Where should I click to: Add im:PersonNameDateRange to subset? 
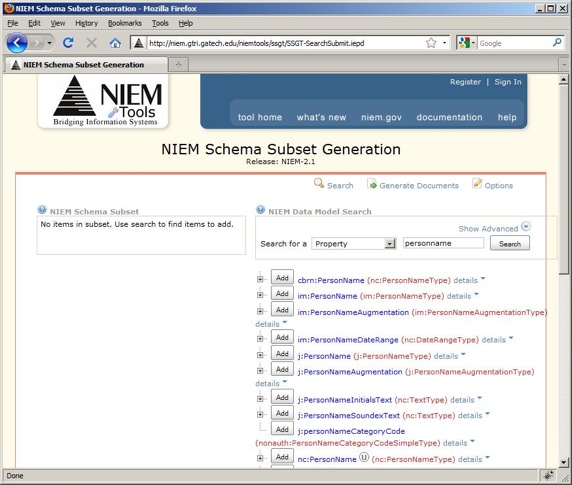pos(282,337)
